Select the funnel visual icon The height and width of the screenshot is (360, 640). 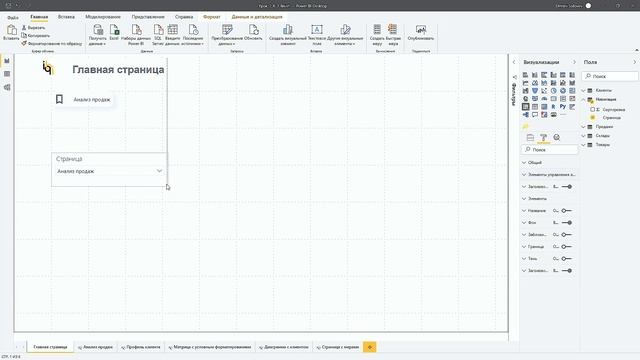[x=535, y=91]
